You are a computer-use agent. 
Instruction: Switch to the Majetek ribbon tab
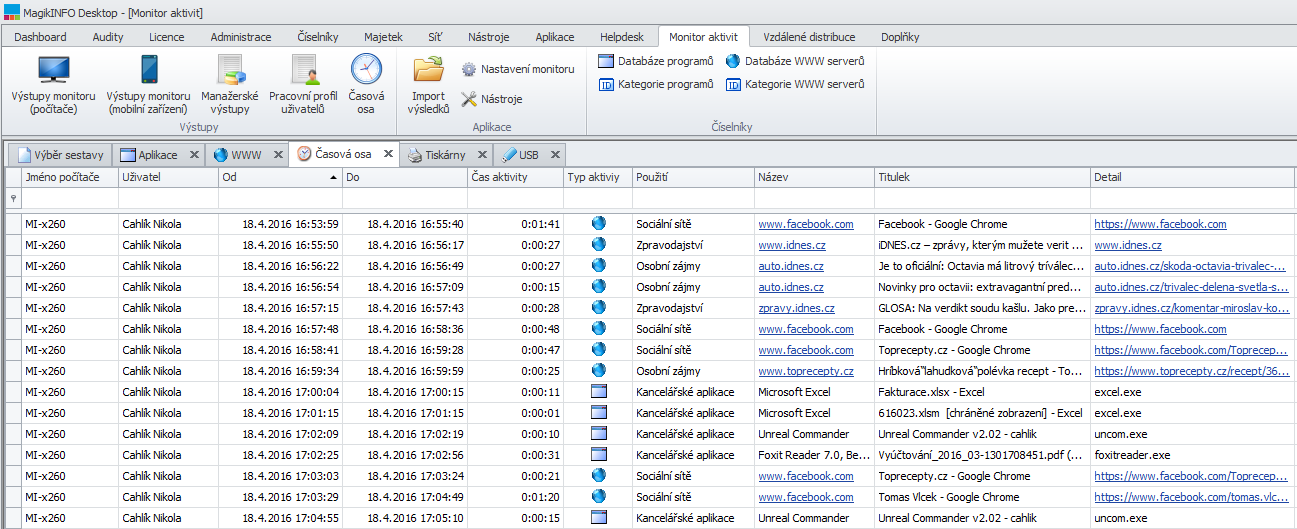click(x=383, y=37)
